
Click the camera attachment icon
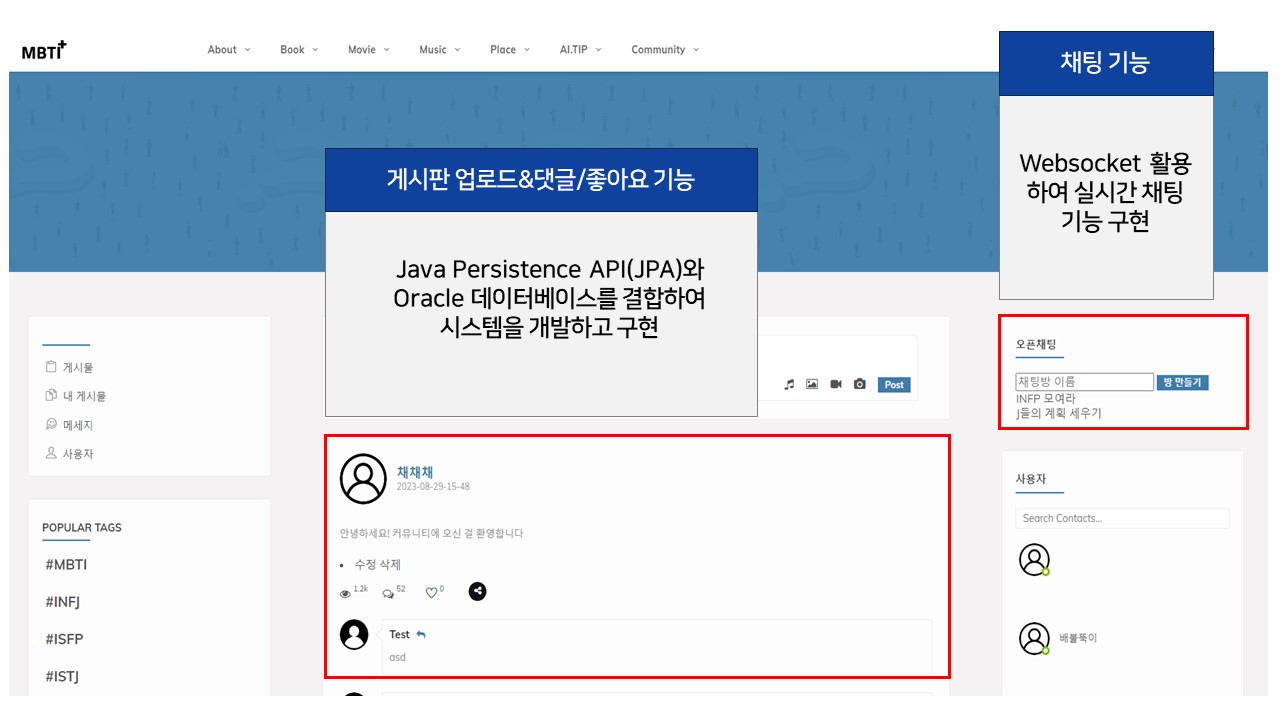coord(860,385)
